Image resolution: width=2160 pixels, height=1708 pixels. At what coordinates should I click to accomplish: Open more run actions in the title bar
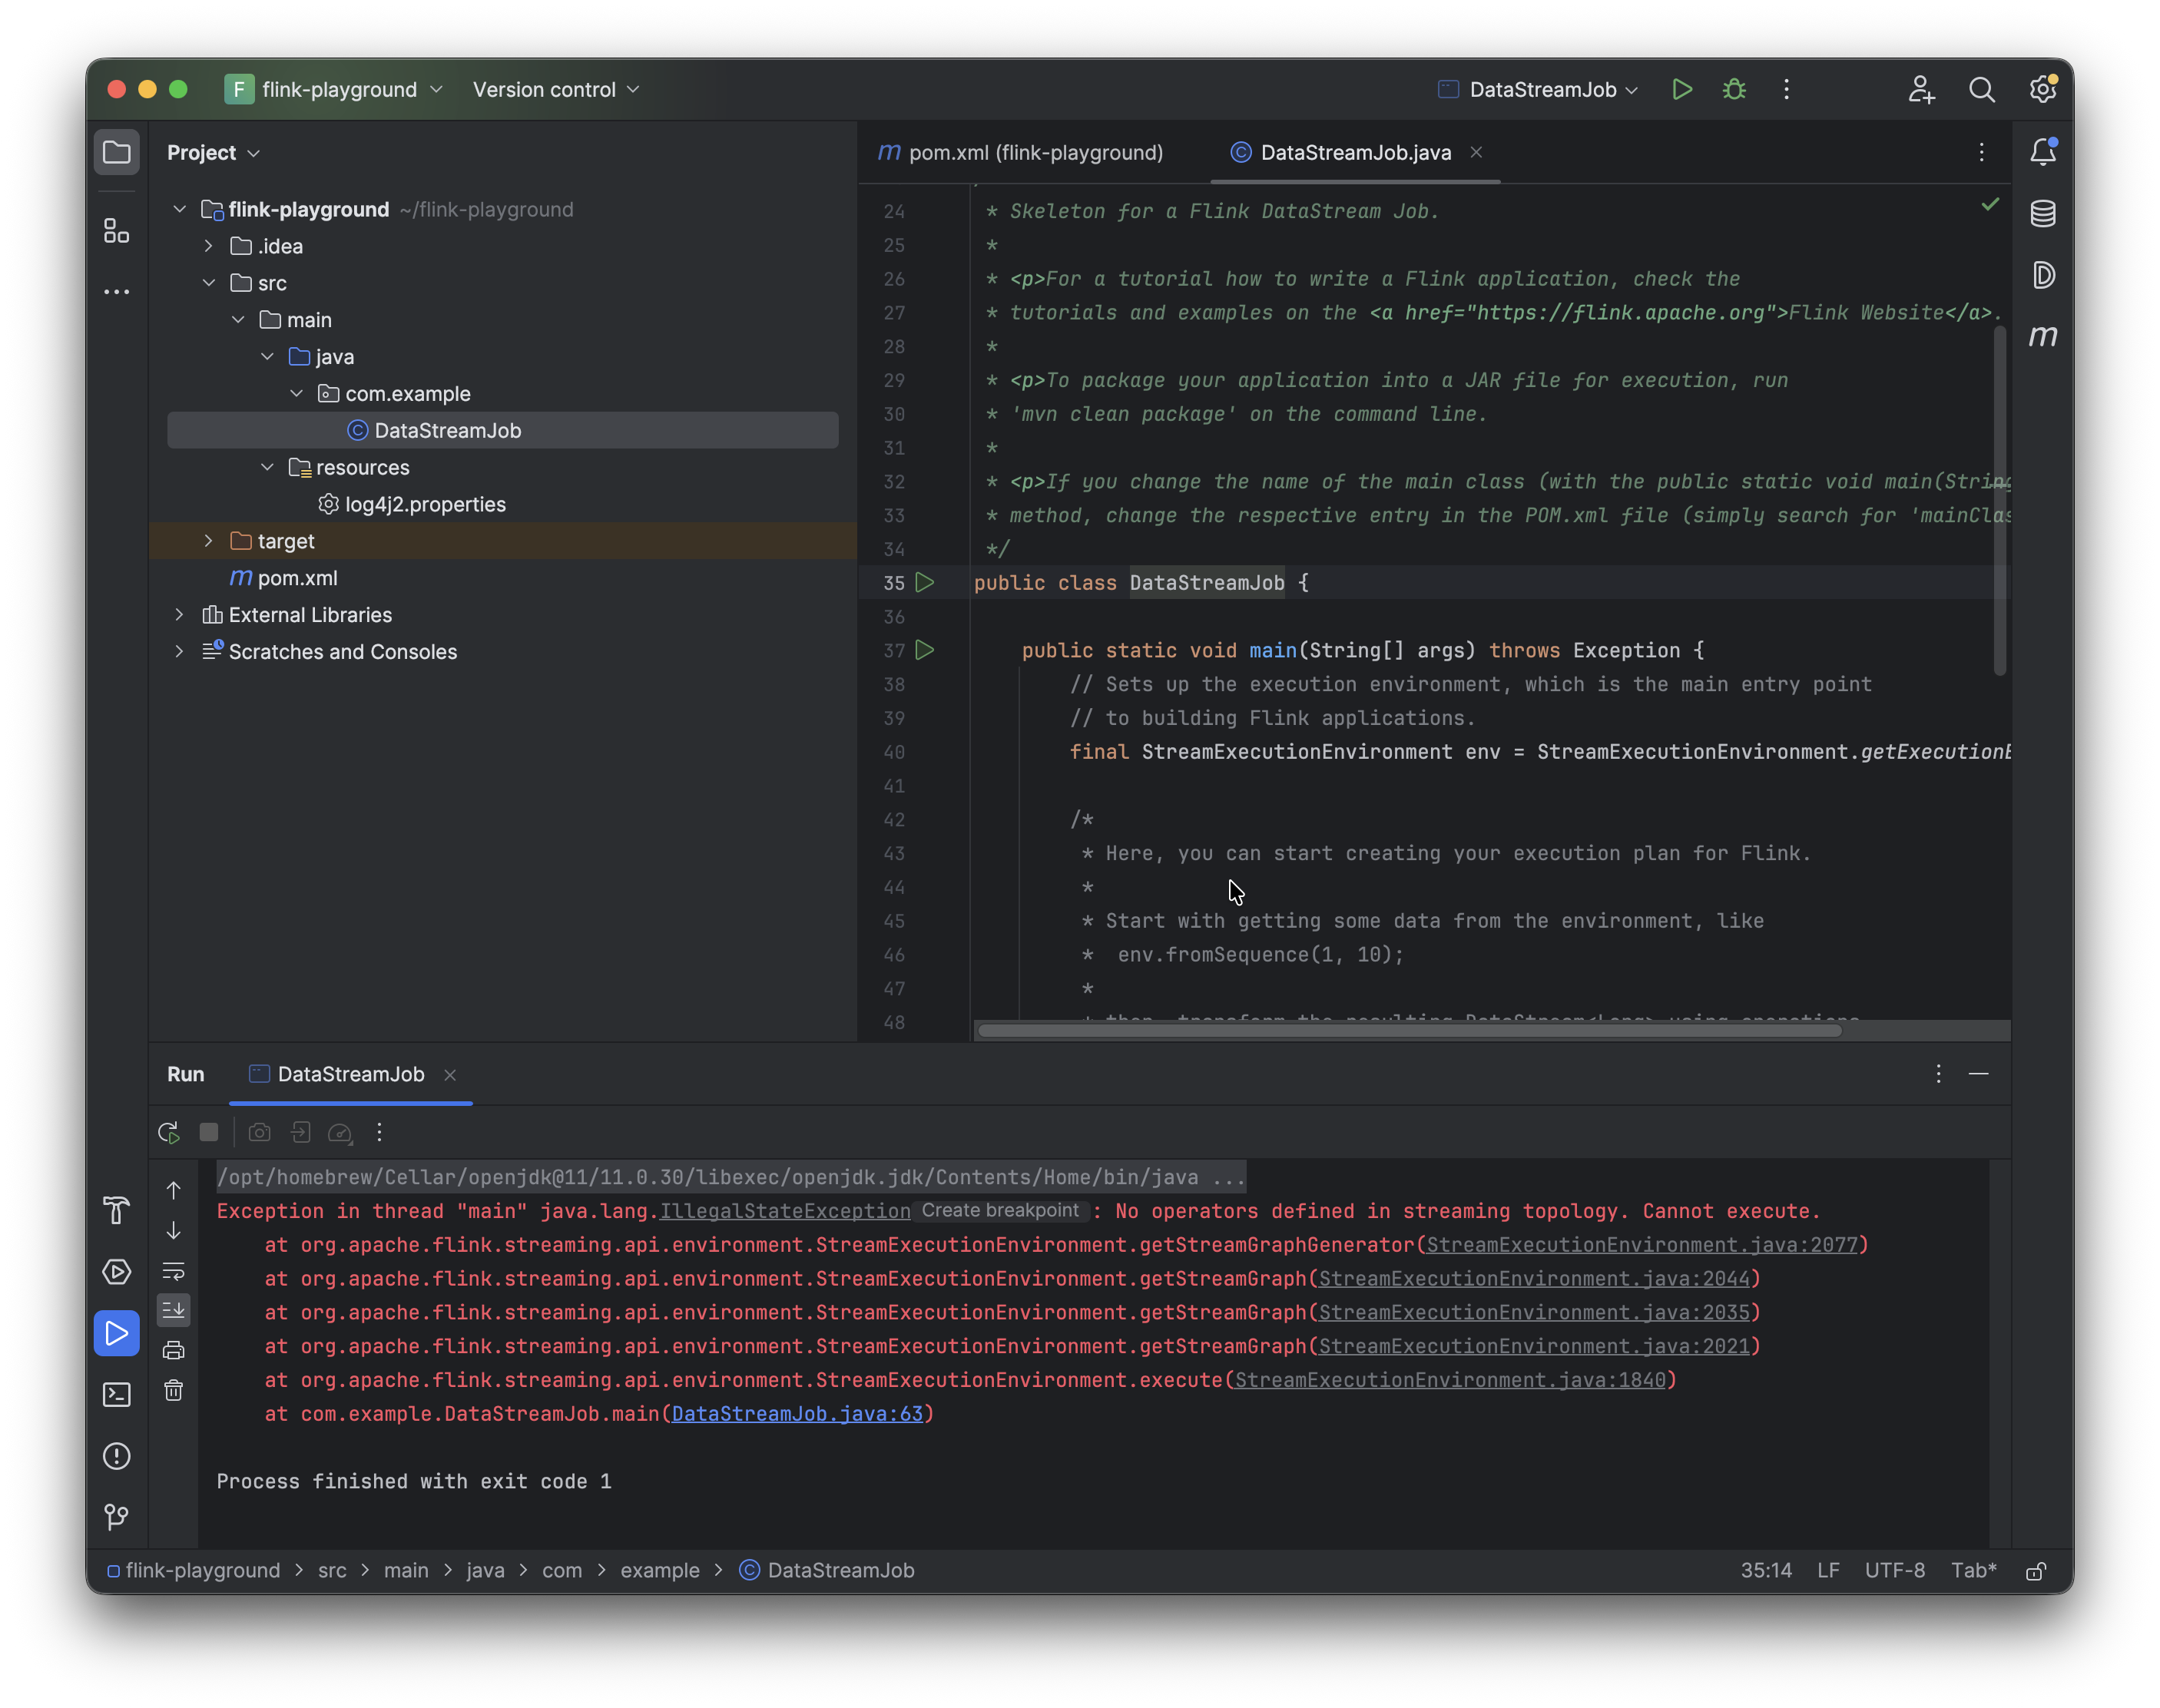point(1786,90)
